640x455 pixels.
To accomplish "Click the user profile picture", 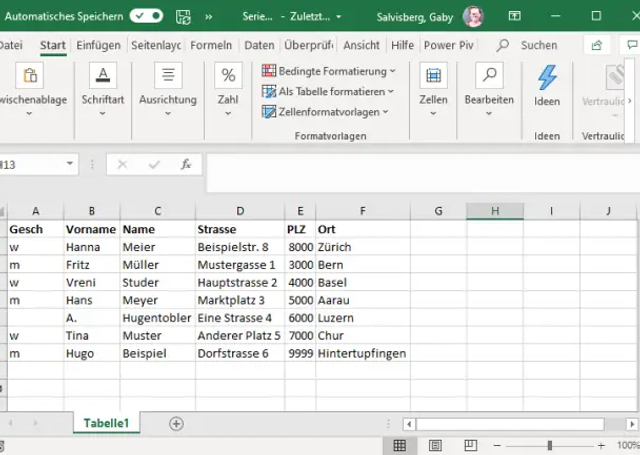I will pyautogui.click(x=473, y=16).
